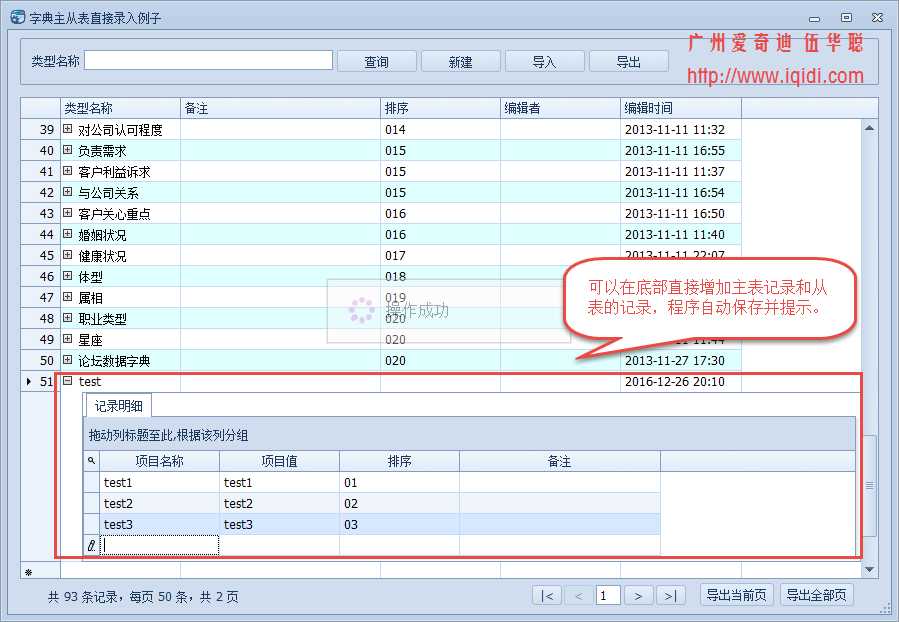Click the 导入 button
Viewport: 899px width, 622px height.
pos(544,61)
